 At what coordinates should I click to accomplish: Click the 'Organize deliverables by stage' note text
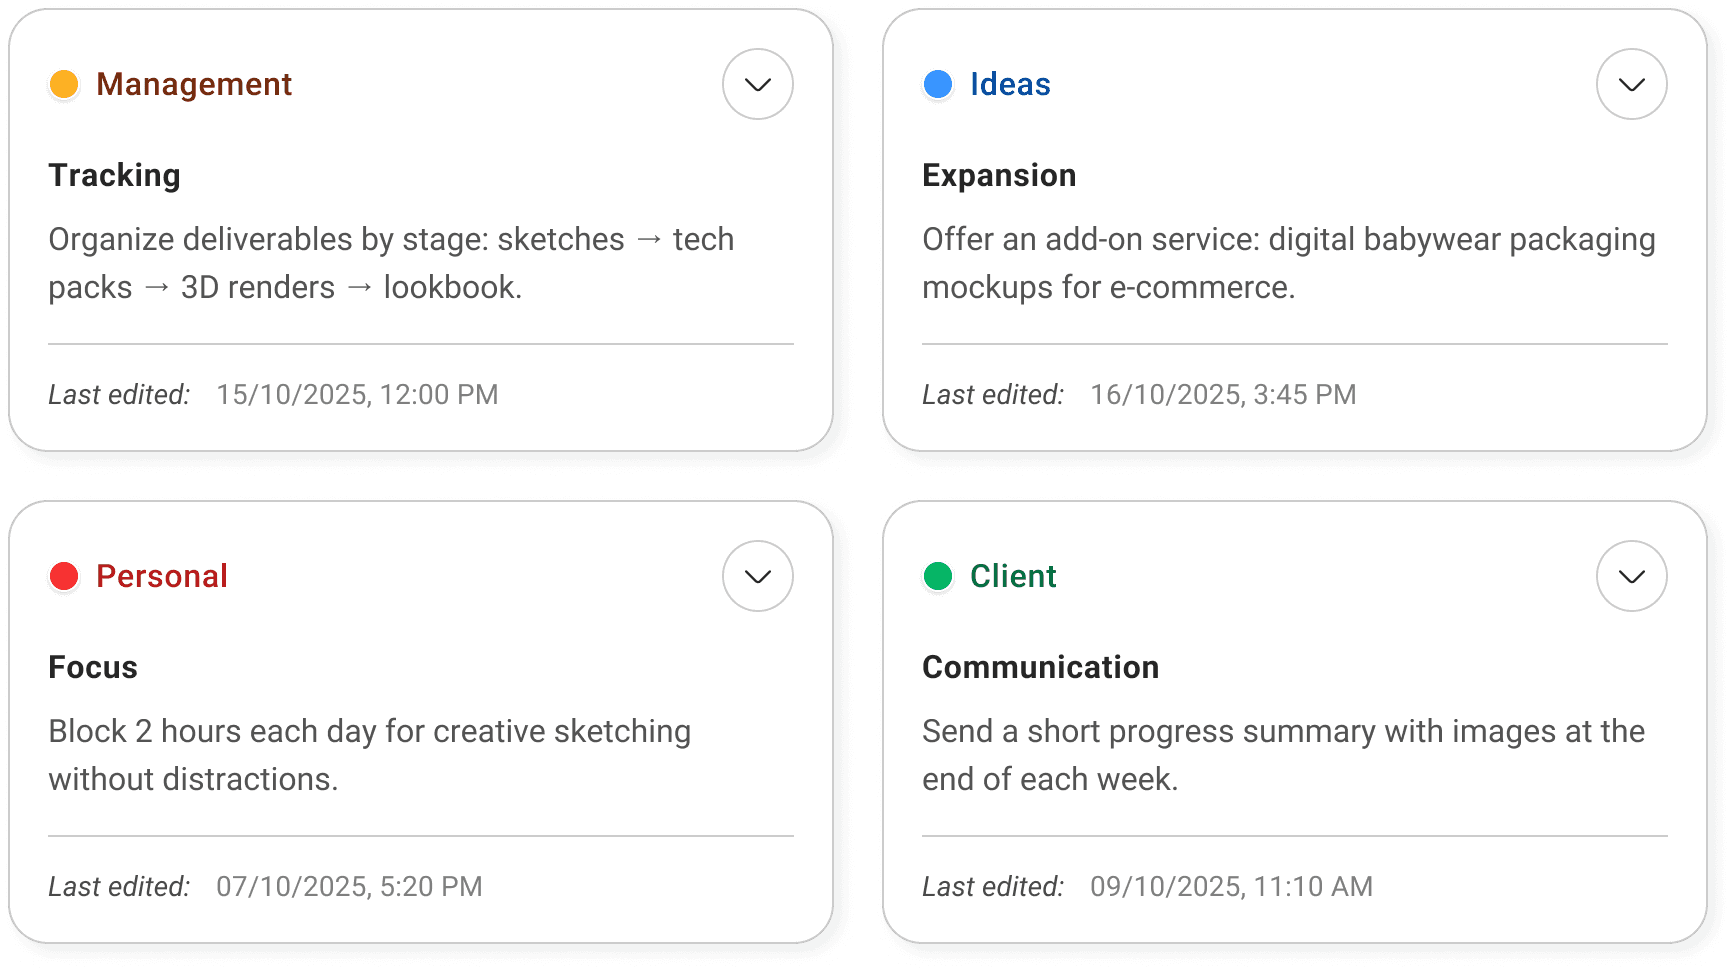point(391,263)
